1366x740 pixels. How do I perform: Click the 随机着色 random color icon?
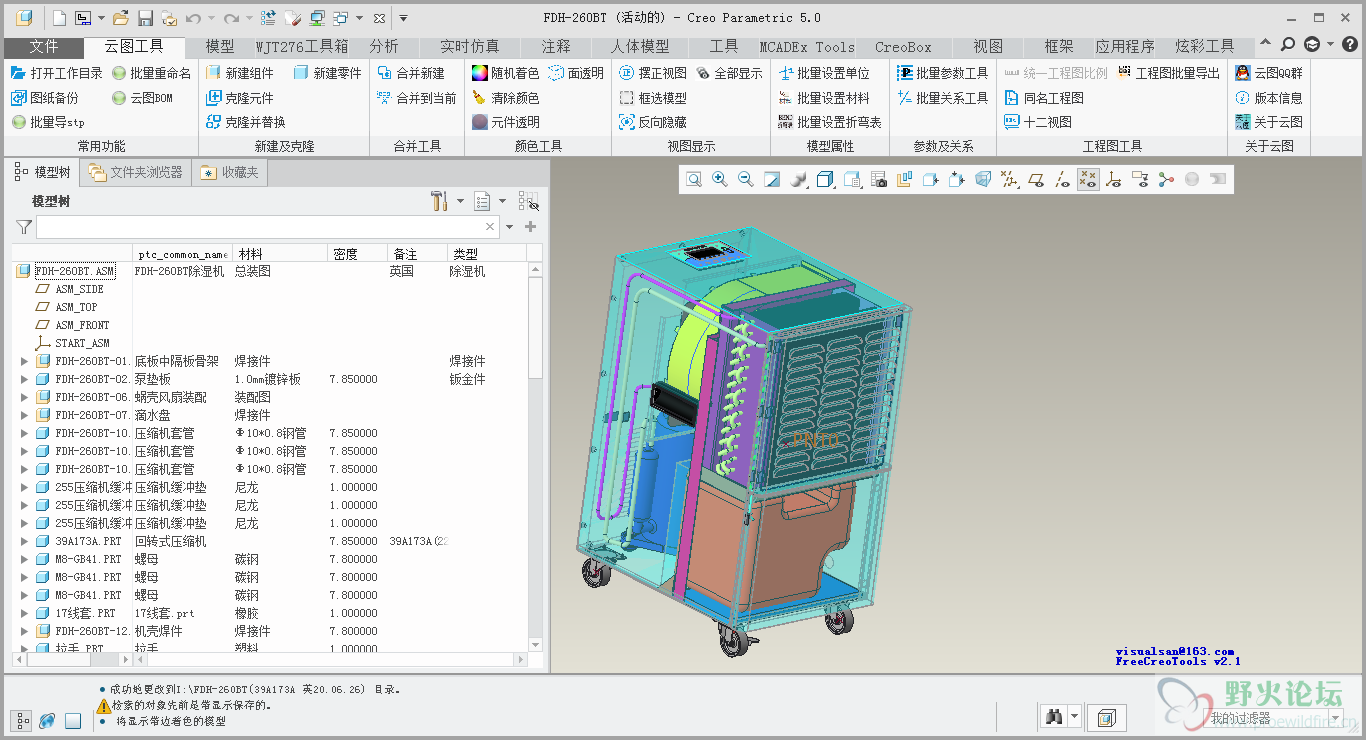pos(480,73)
